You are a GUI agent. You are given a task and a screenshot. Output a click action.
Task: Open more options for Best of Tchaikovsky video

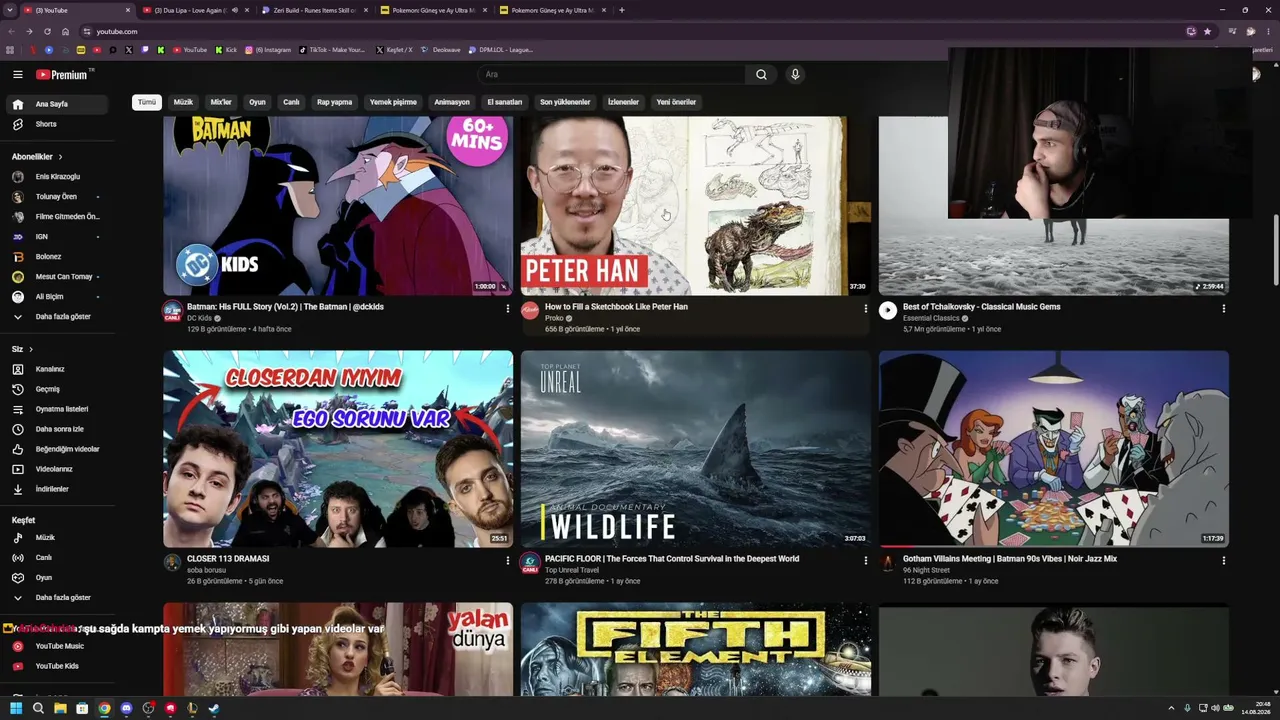(x=1223, y=308)
